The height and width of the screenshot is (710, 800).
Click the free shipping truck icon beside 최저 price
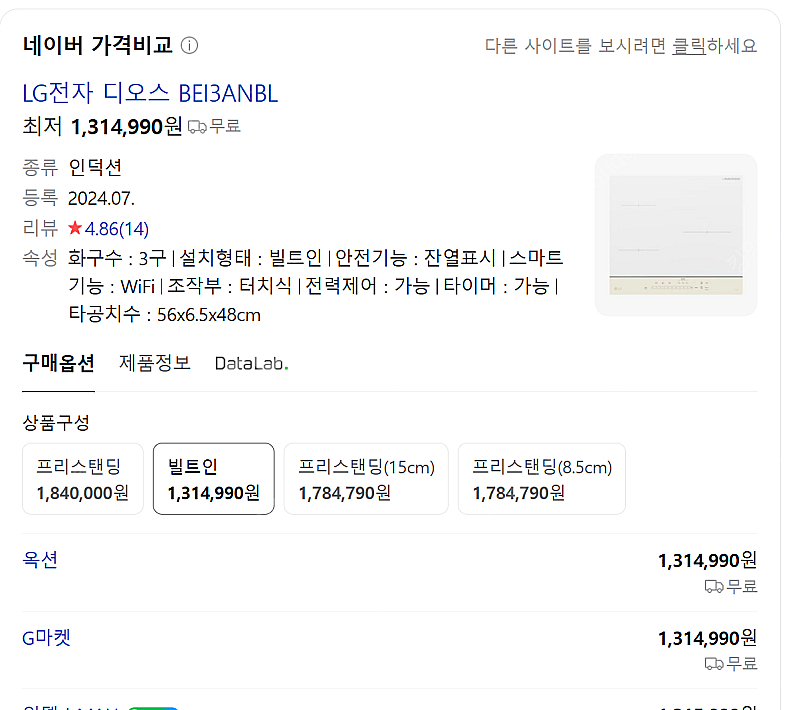coord(197,126)
